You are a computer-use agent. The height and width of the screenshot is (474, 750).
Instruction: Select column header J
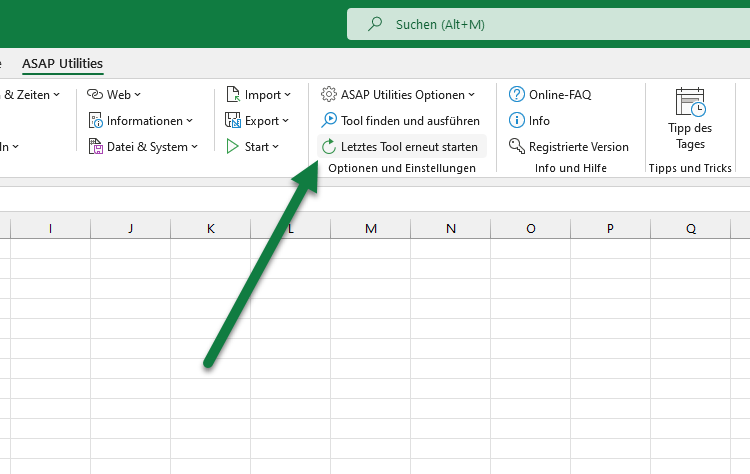(131, 229)
